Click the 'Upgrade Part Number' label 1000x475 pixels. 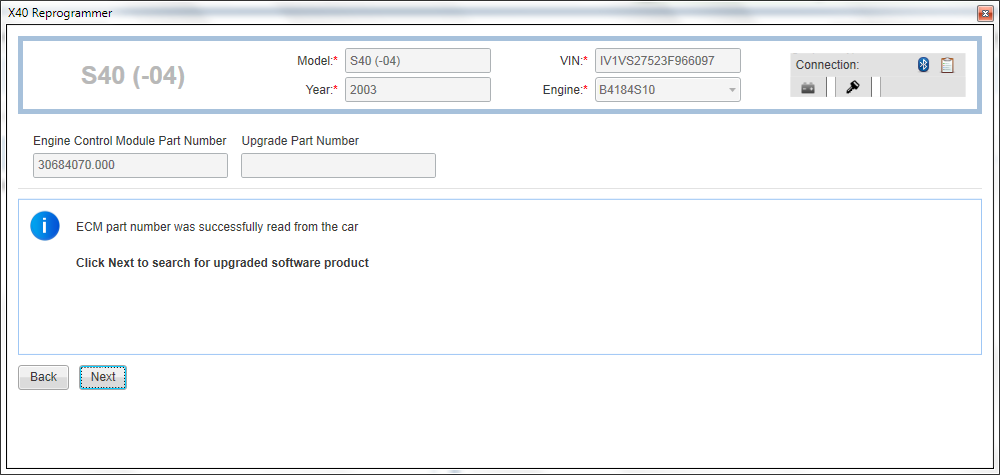(x=300, y=141)
